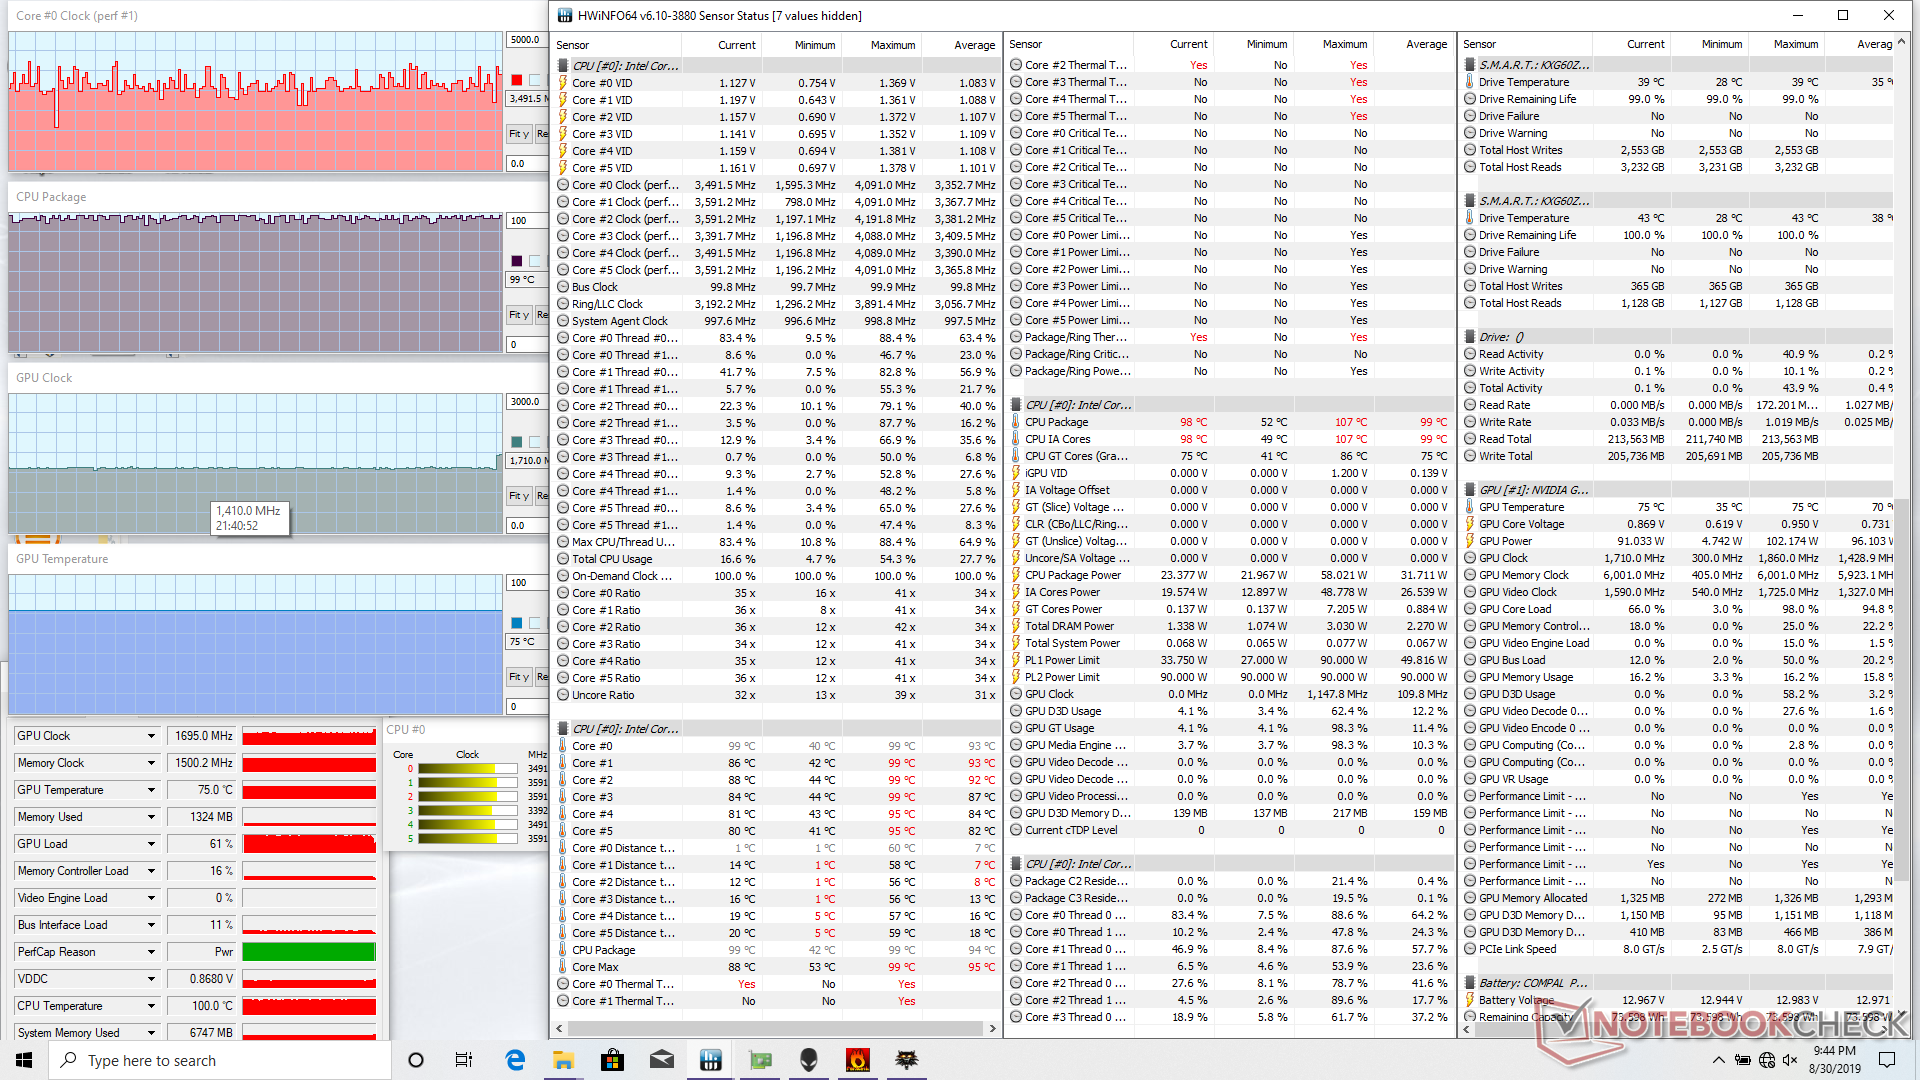Select the IA Cores Power row
The height and width of the screenshot is (1080, 1920).
click(x=1230, y=592)
